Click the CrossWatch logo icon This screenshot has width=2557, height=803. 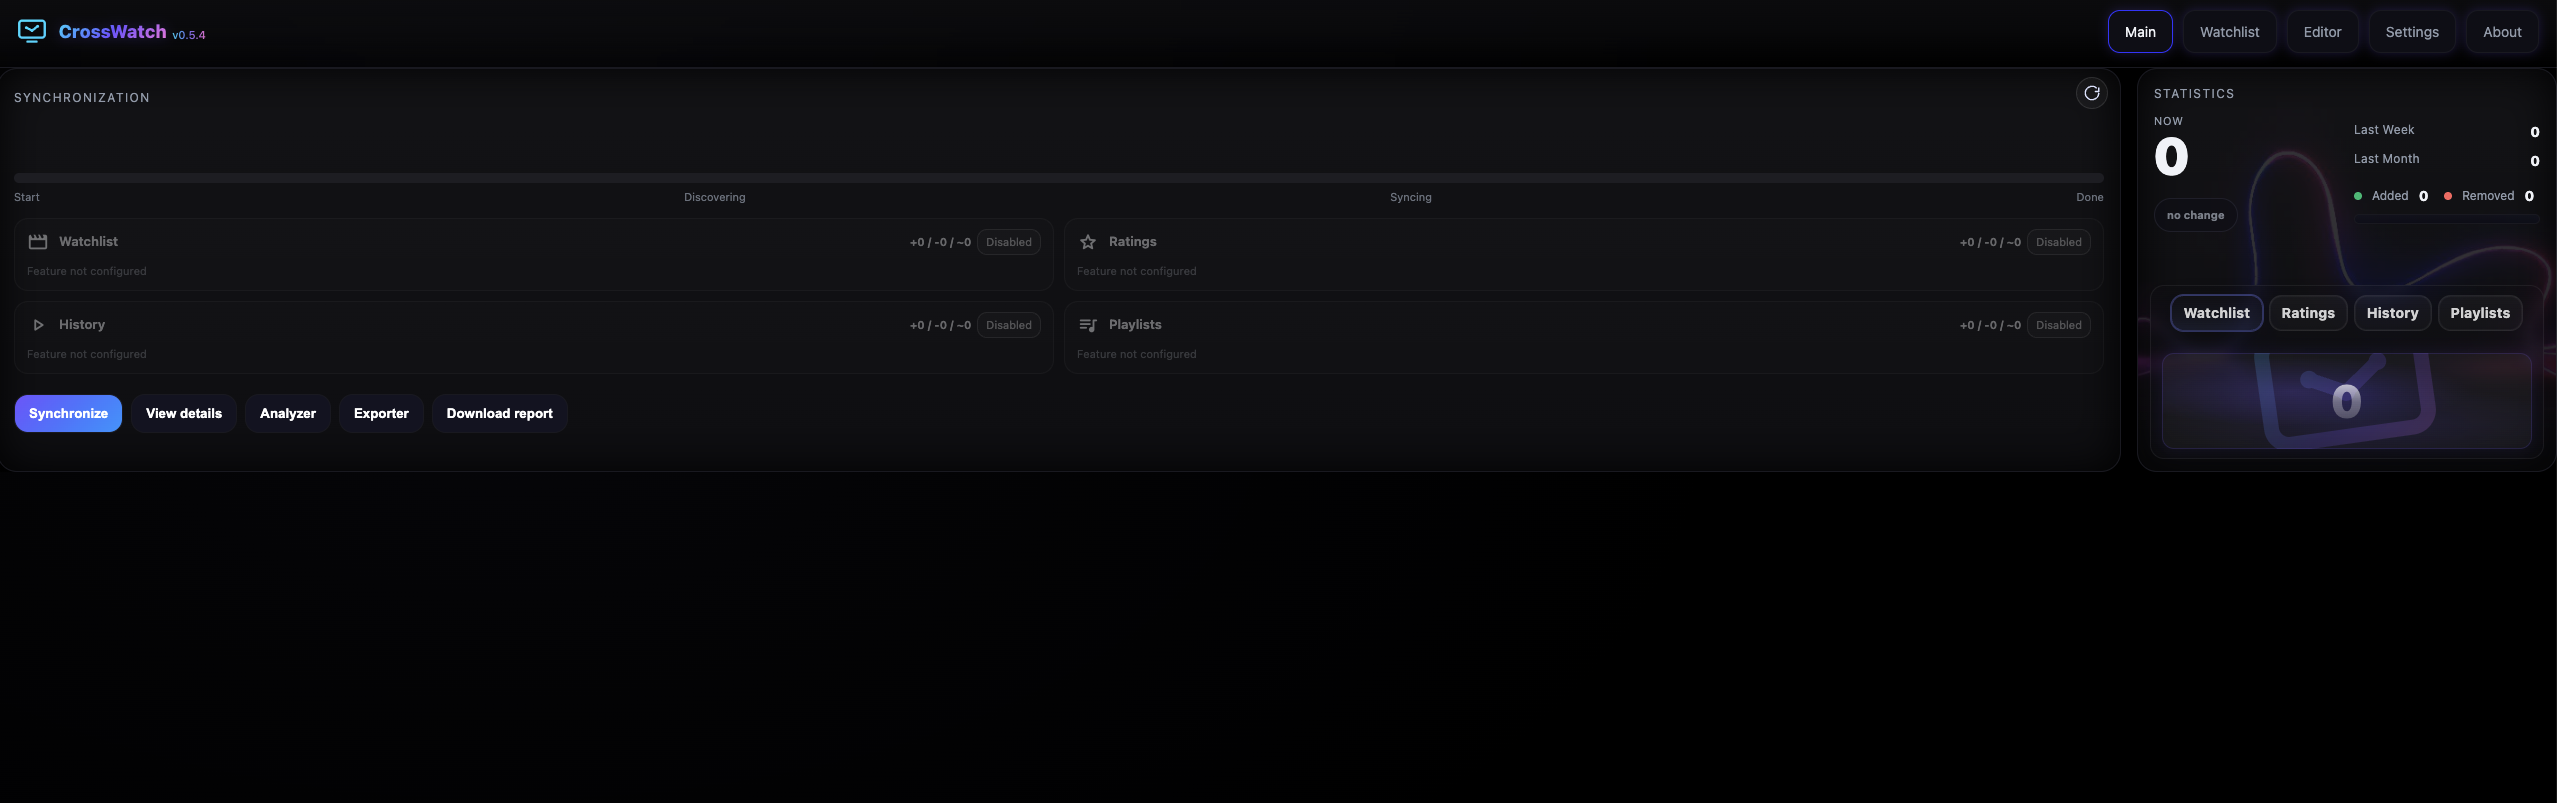coord(32,31)
